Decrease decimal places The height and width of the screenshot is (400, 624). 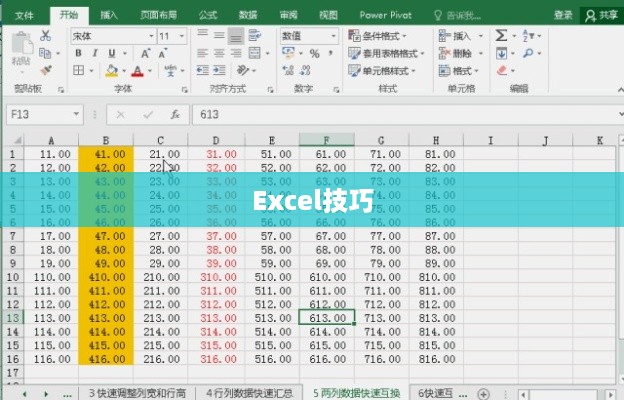coord(305,70)
